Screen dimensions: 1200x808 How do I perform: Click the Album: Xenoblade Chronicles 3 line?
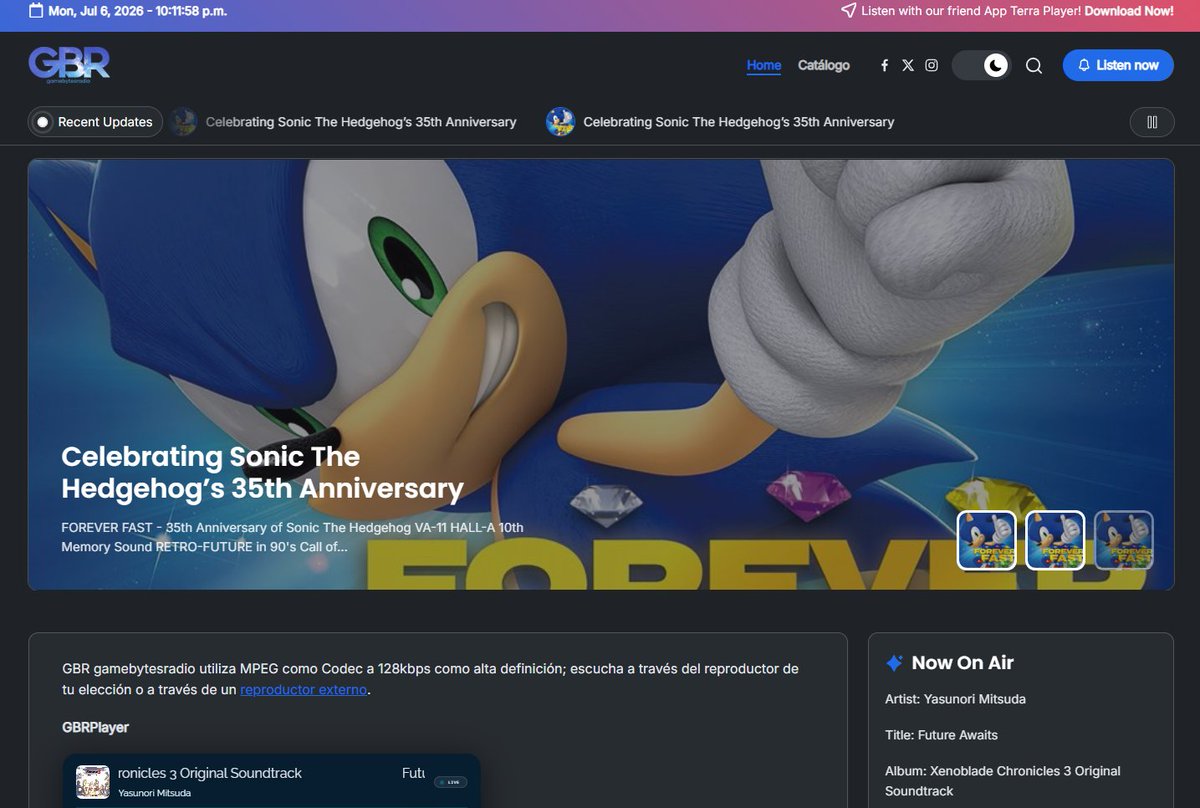[1002, 781]
